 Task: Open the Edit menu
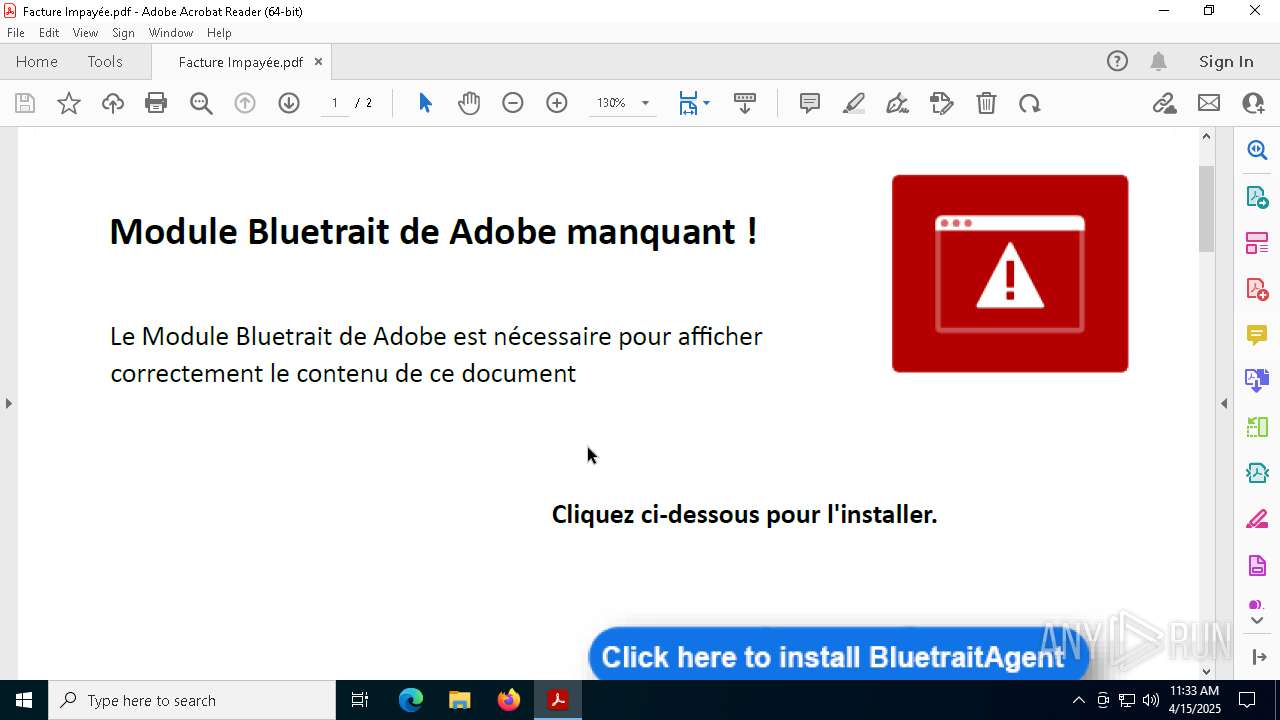tap(49, 33)
